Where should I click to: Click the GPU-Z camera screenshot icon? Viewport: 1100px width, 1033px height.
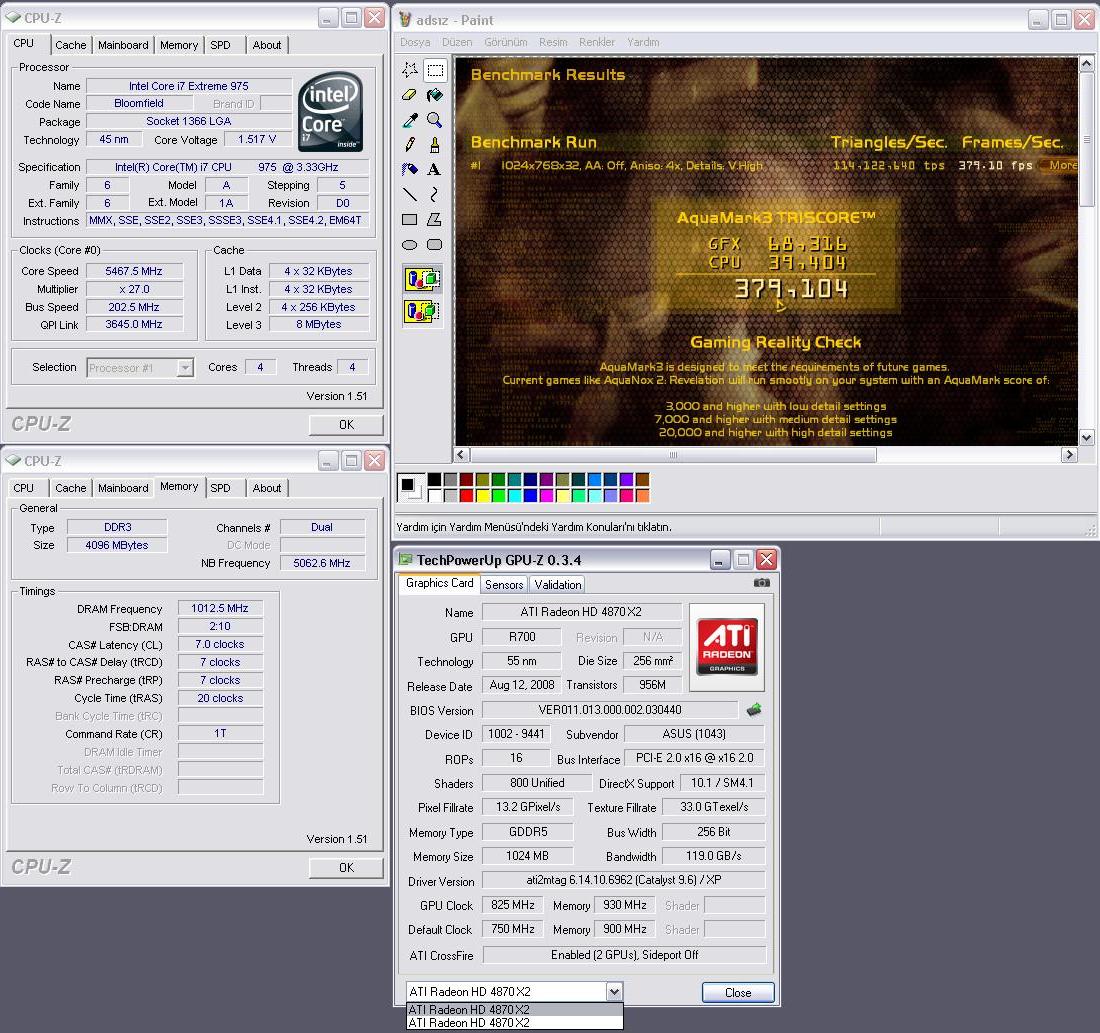761,582
